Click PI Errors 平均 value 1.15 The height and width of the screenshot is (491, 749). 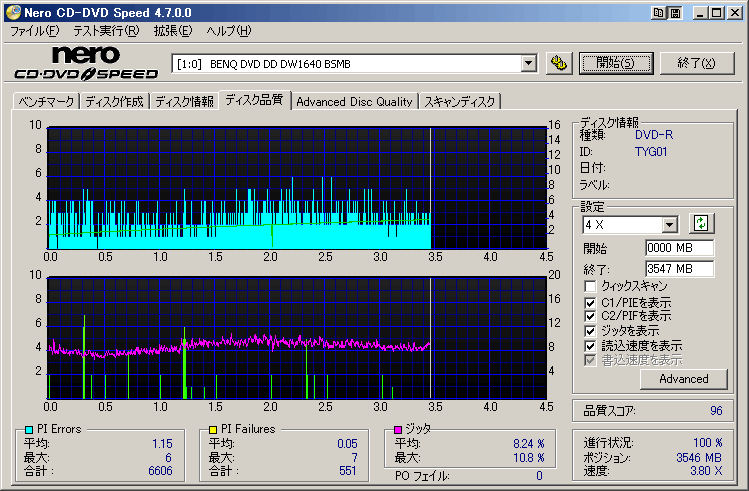click(162, 444)
